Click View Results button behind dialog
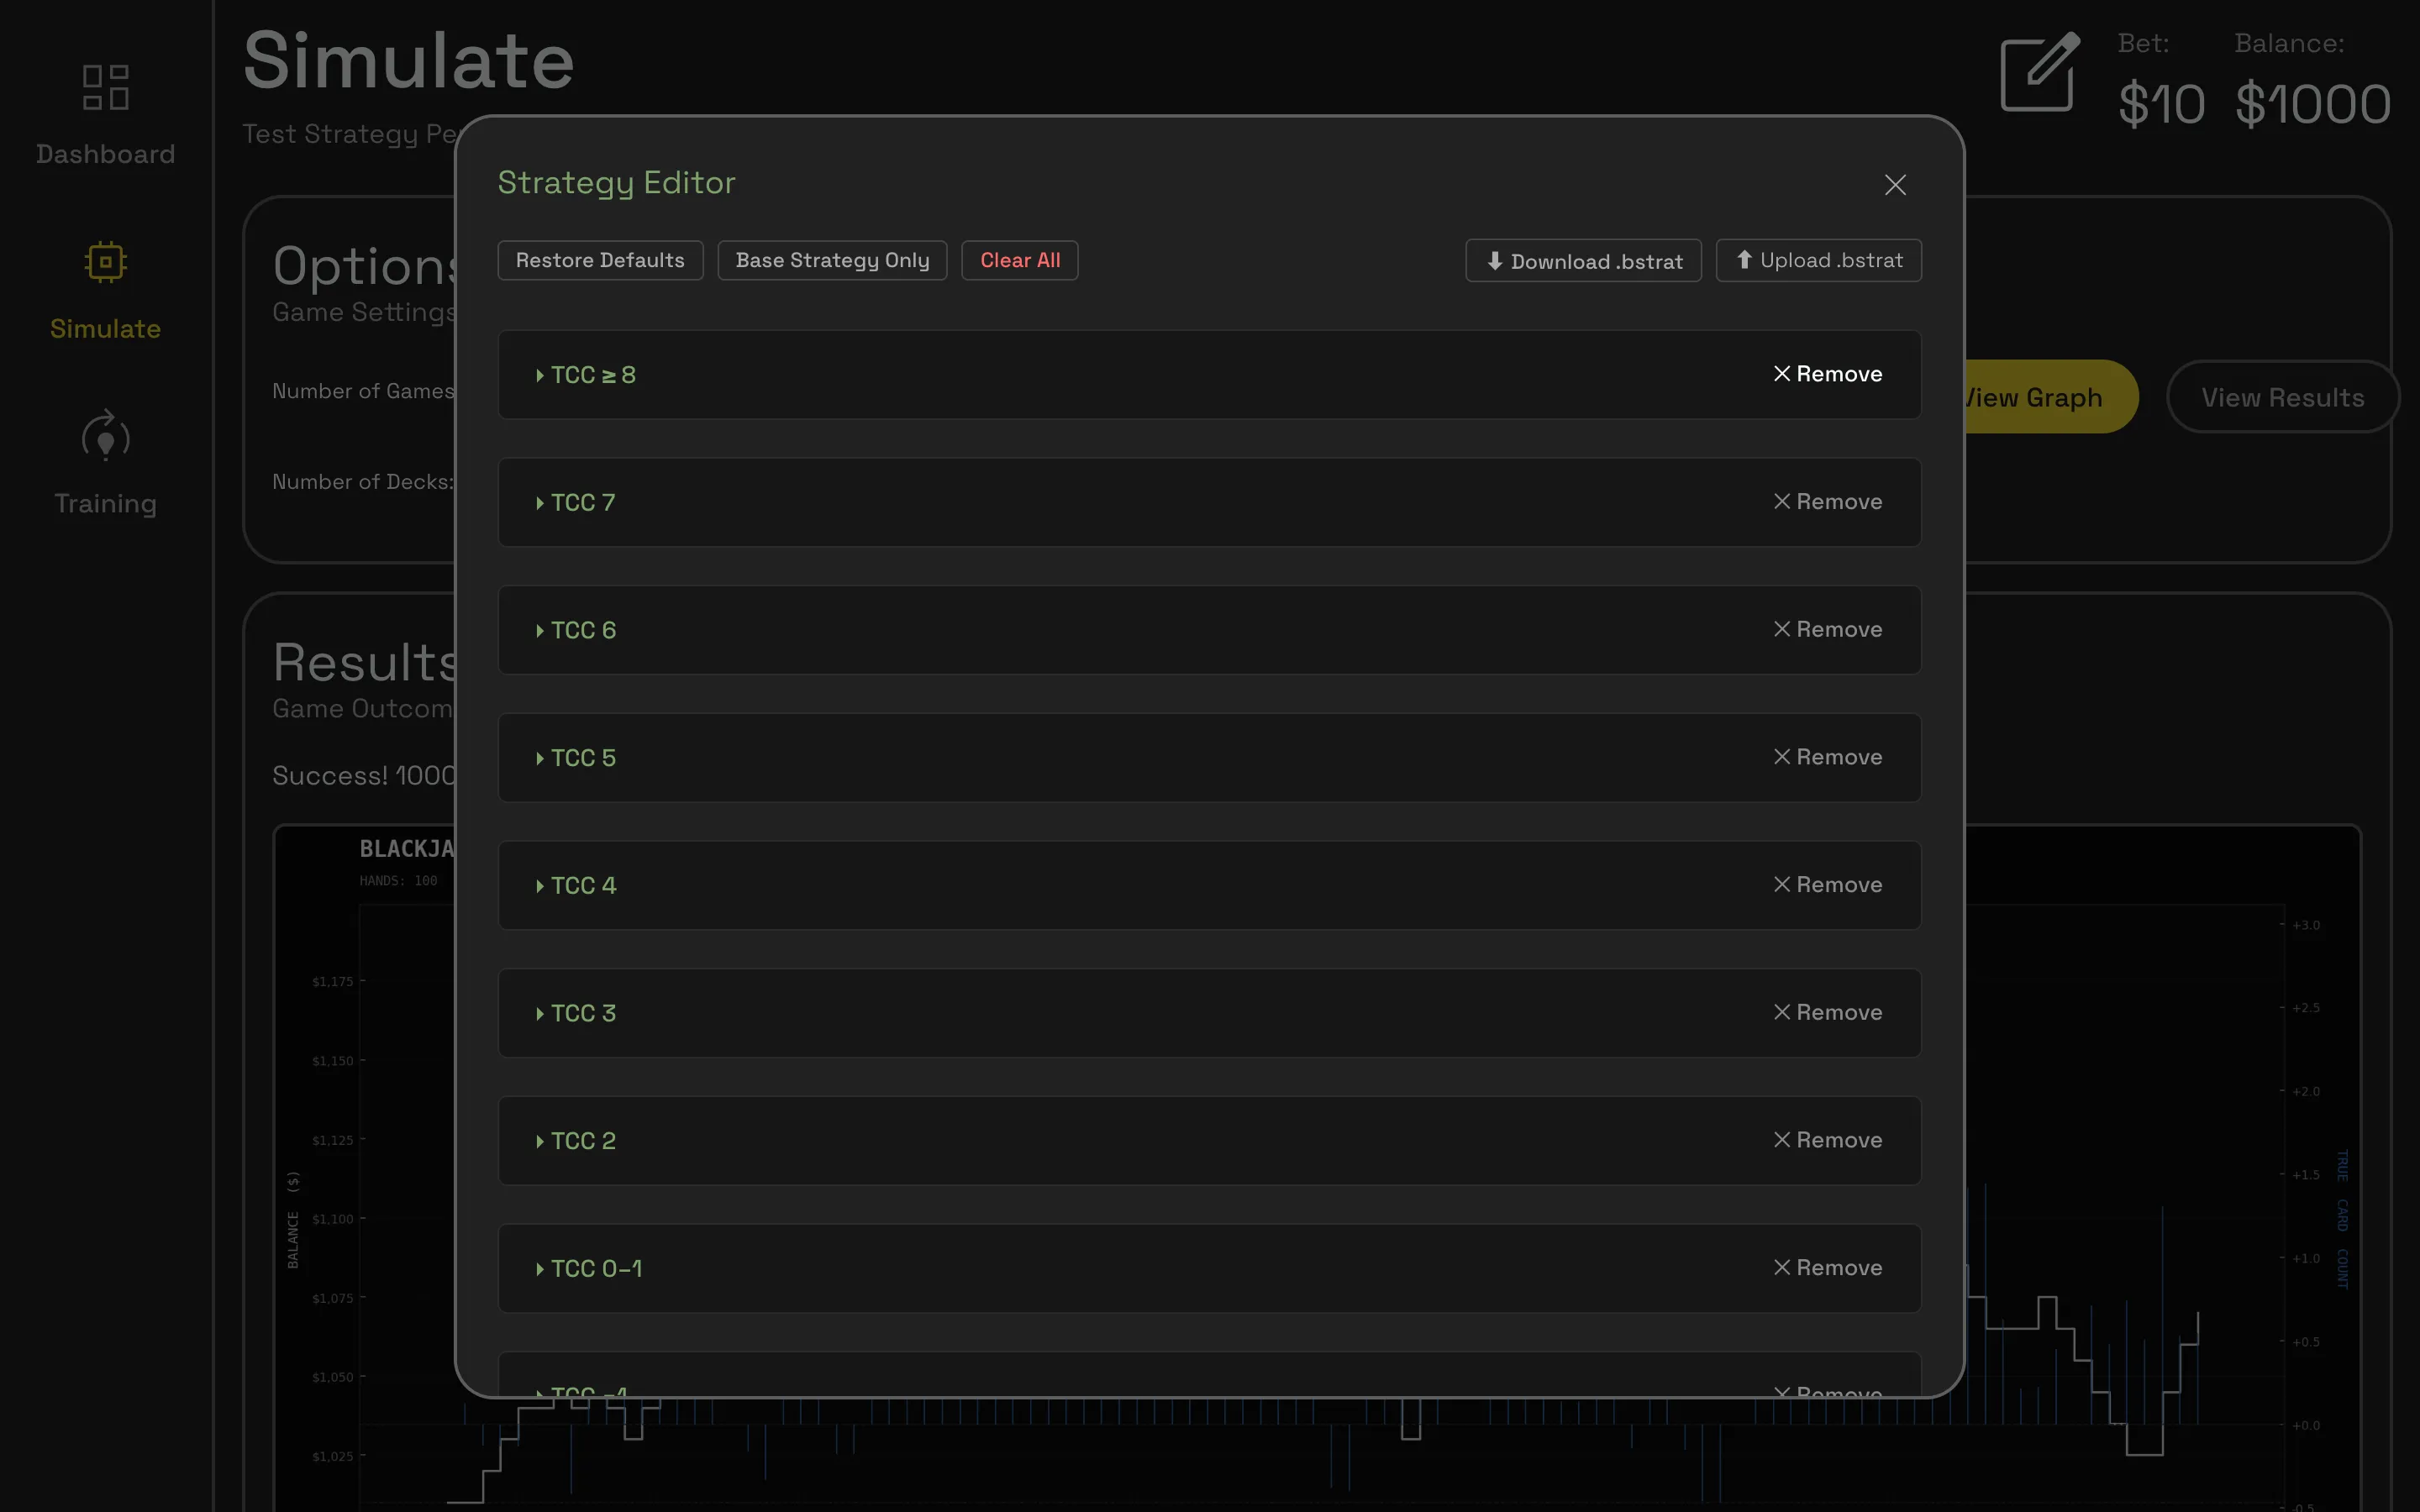The image size is (2420, 1512). (2282, 397)
